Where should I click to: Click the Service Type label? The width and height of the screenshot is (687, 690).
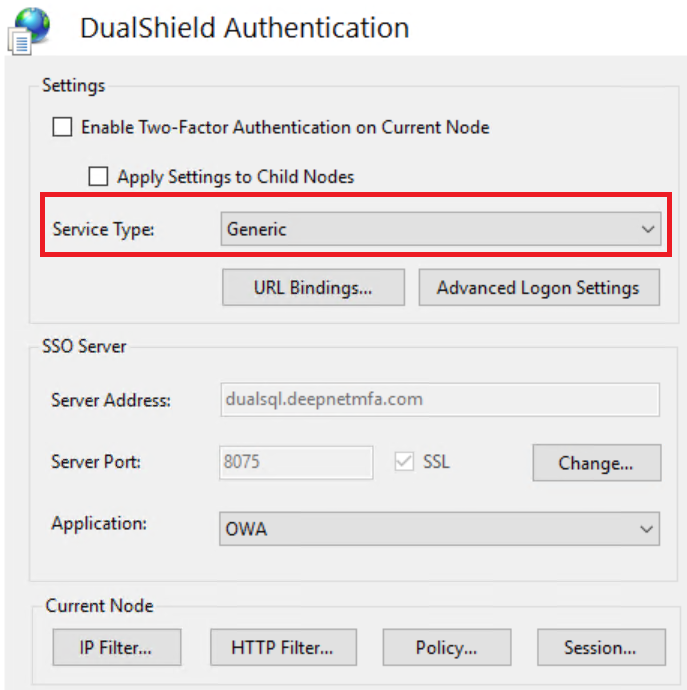104,230
